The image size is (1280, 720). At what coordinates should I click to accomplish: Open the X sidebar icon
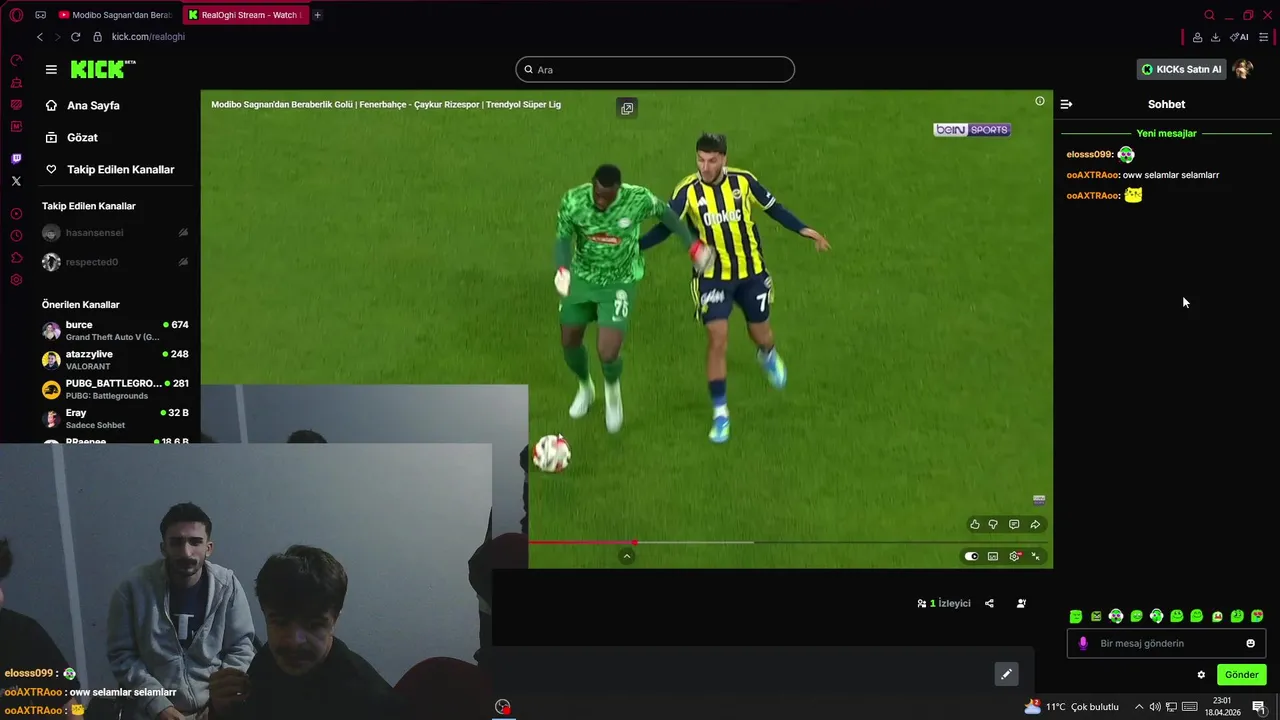pyautogui.click(x=16, y=181)
